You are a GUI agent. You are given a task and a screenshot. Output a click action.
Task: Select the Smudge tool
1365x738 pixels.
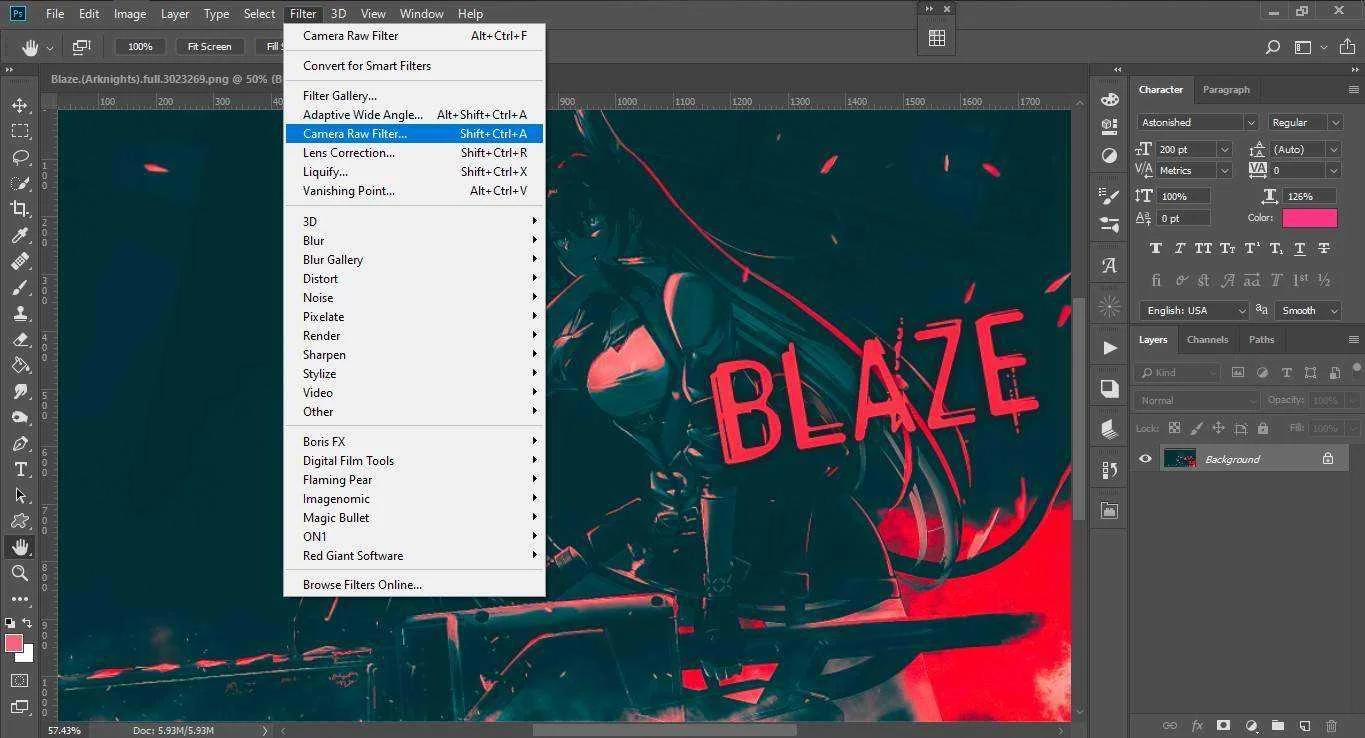[x=20, y=391]
